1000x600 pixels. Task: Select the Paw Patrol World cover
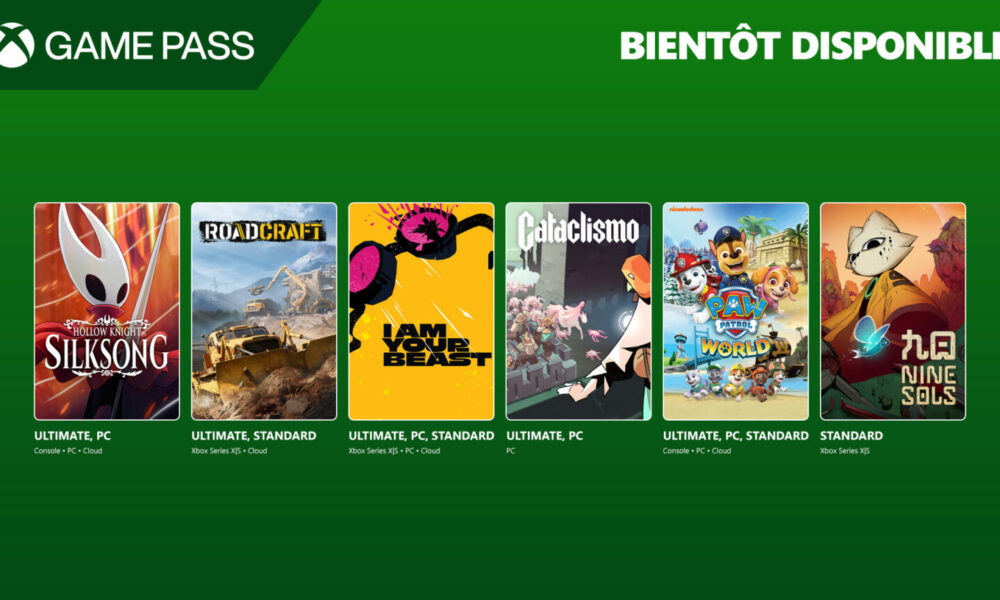(x=735, y=311)
